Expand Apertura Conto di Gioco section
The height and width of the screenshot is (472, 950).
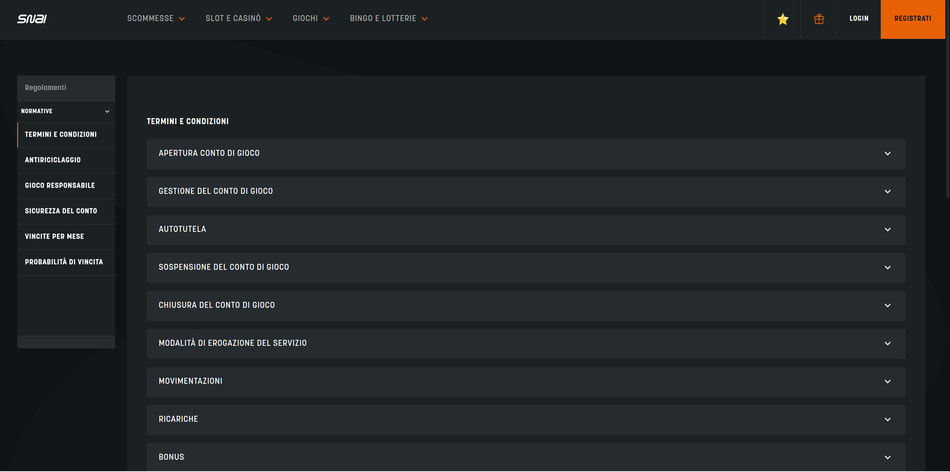pyautogui.click(x=525, y=154)
